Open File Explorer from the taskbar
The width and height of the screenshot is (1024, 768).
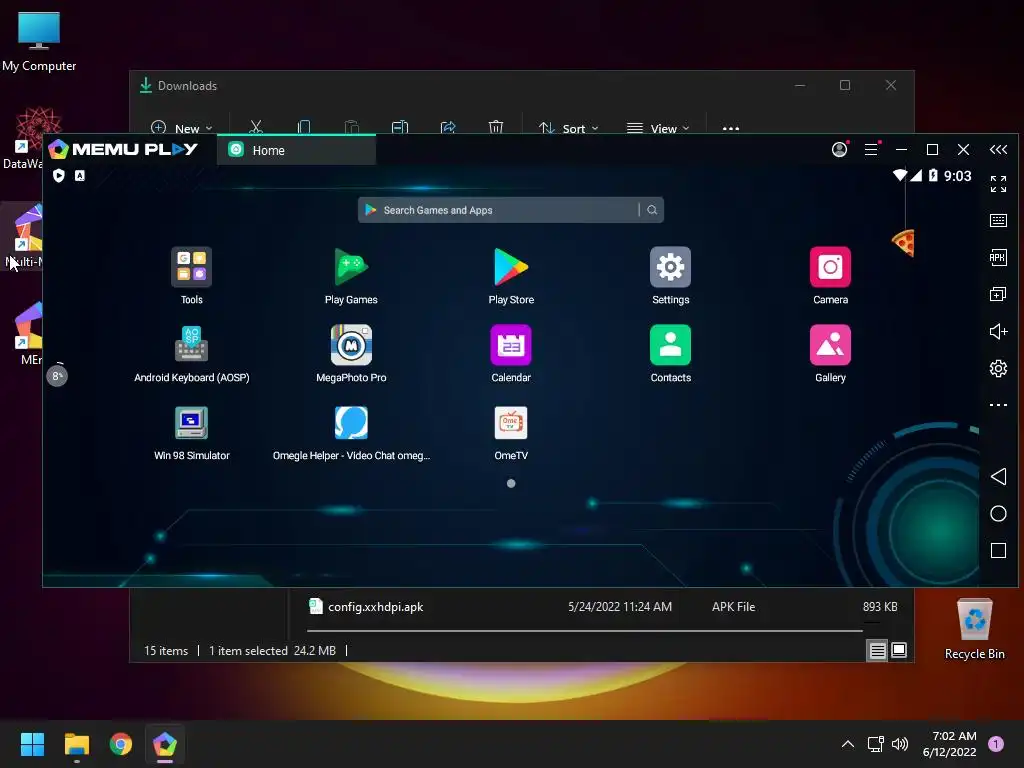[x=76, y=744]
